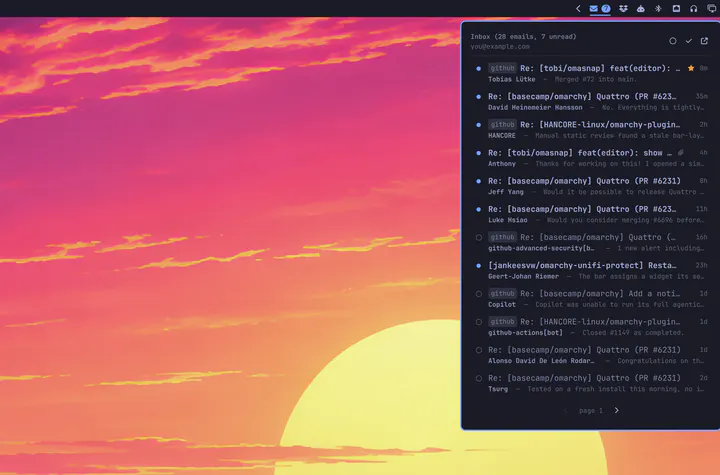Click the 'Closed #1149 as completed.' preview text
The height and width of the screenshot is (475, 720).
(633, 333)
